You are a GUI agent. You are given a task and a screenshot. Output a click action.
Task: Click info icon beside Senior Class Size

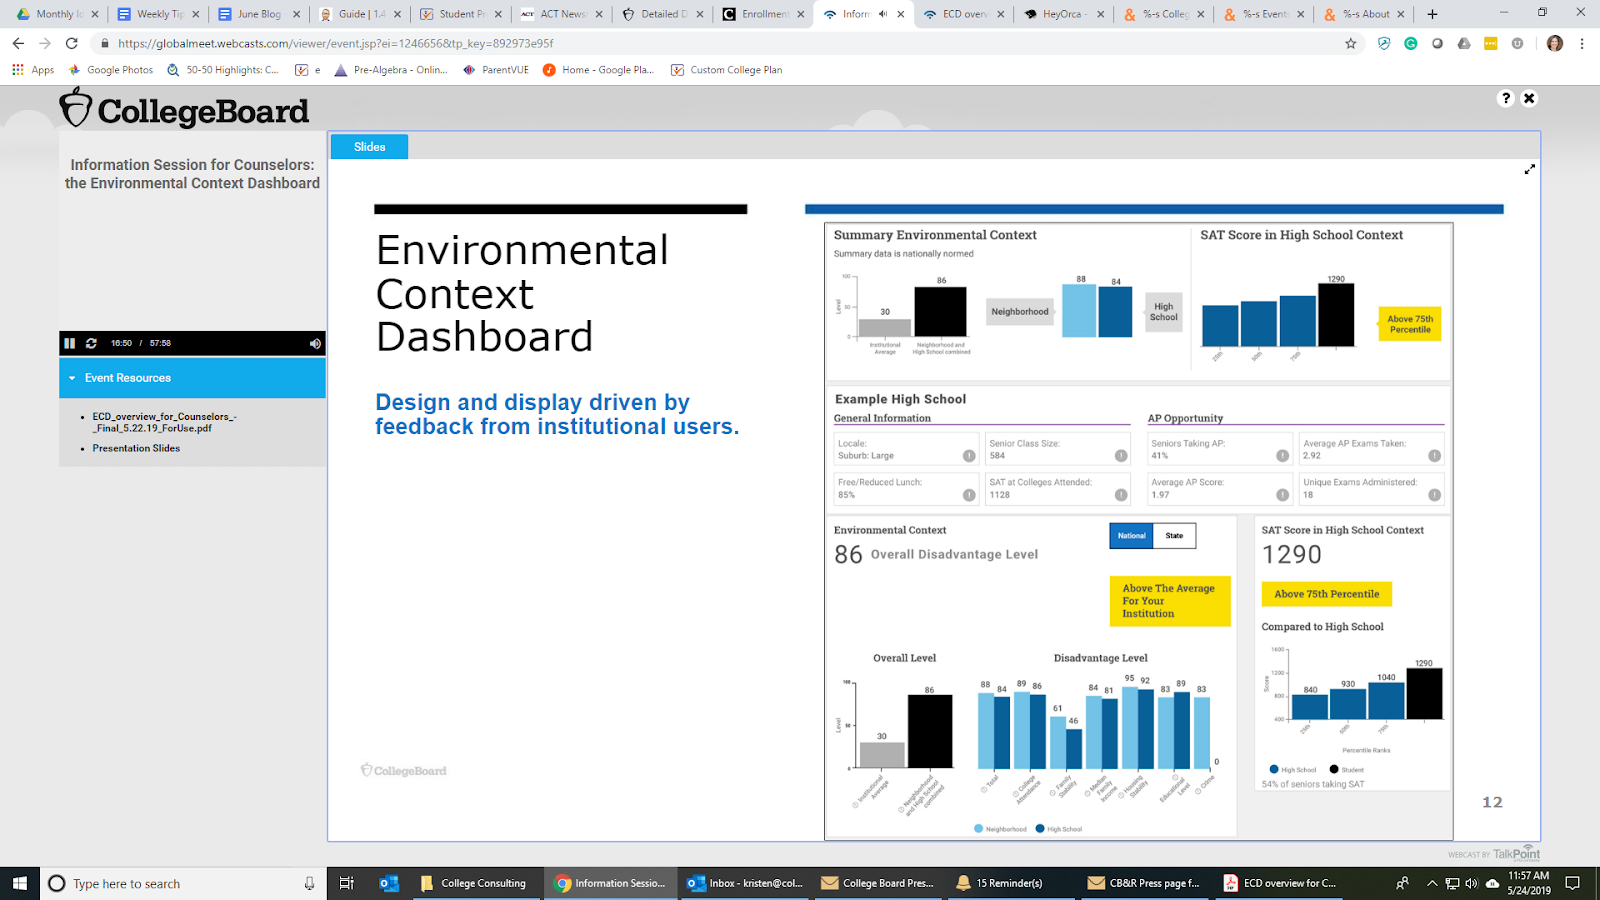coord(1121,456)
